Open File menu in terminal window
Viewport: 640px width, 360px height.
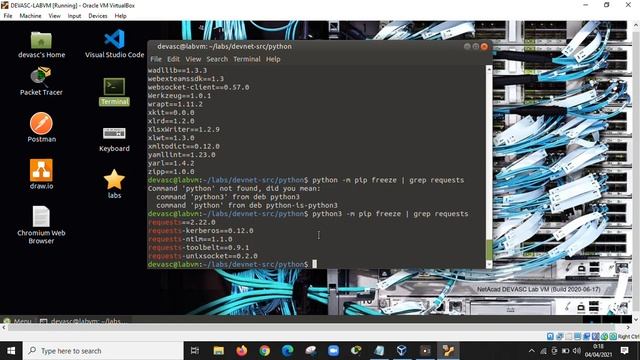click(156, 59)
